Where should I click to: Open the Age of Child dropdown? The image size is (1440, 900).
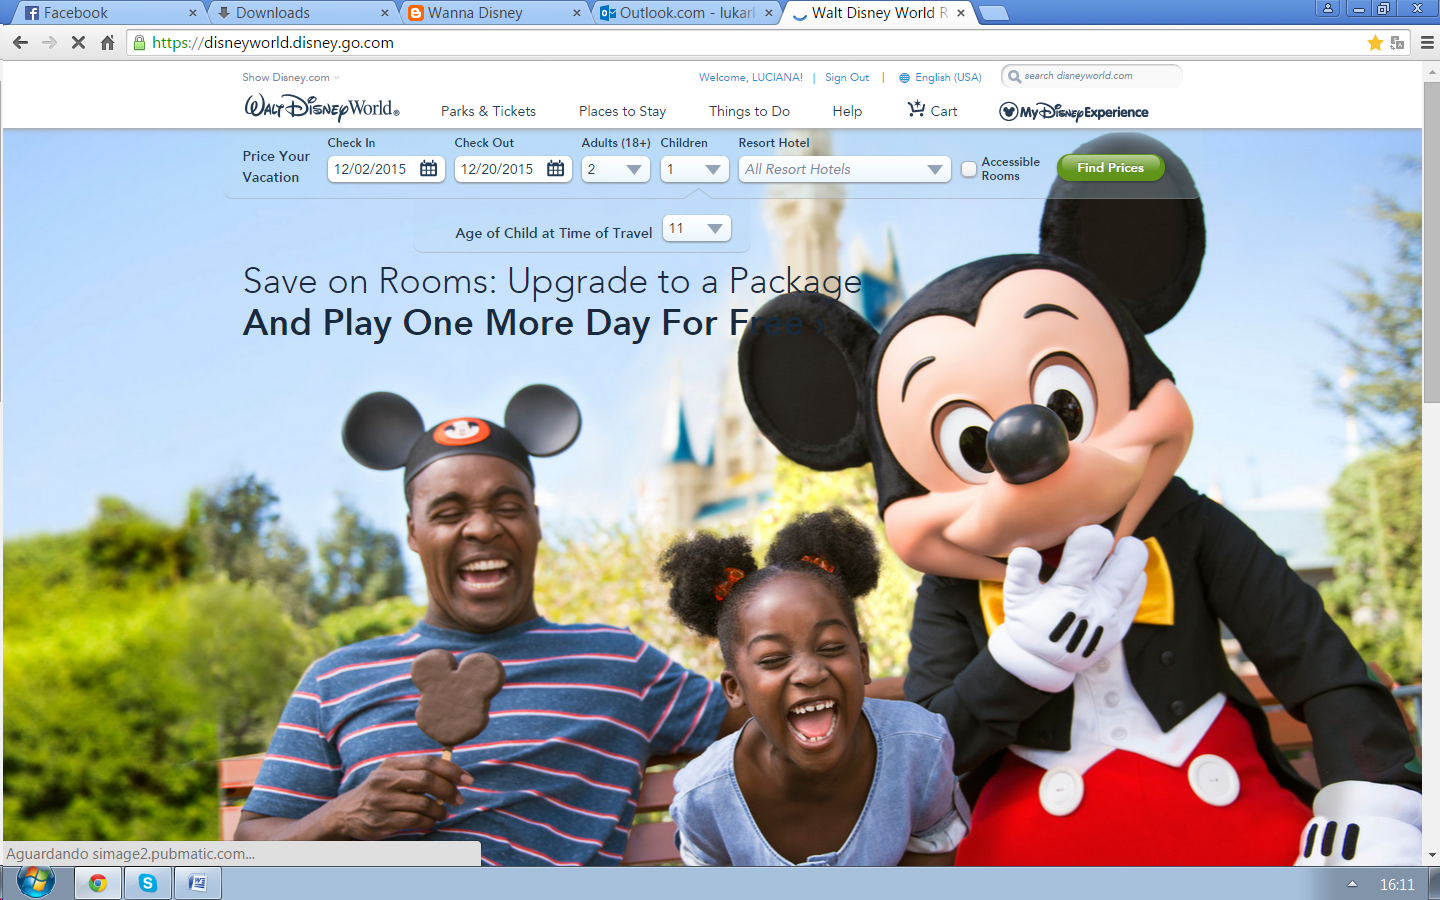[697, 228]
